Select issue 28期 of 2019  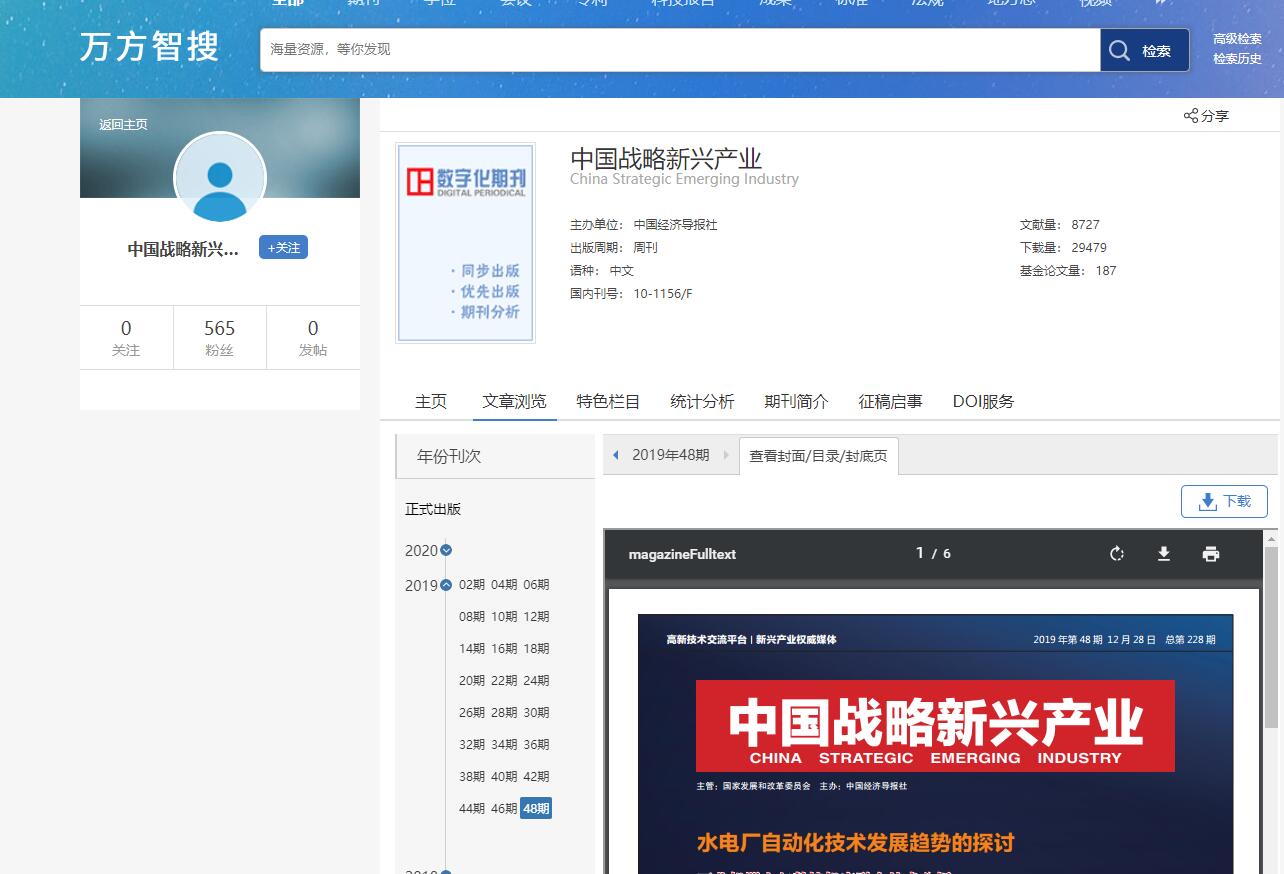504,713
